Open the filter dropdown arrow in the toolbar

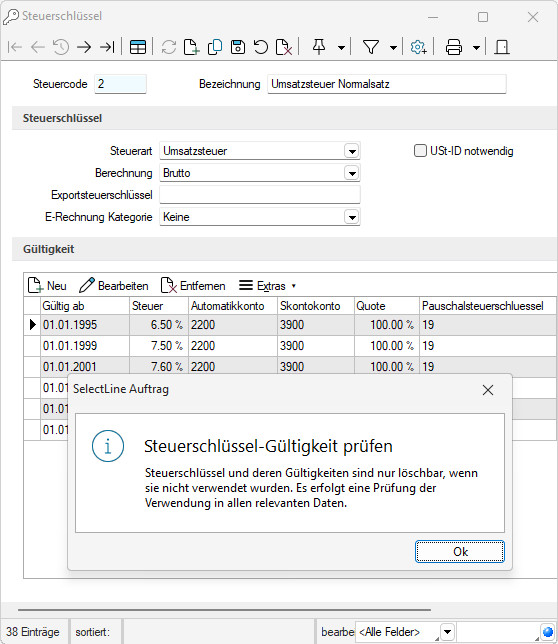coord(393,48)
